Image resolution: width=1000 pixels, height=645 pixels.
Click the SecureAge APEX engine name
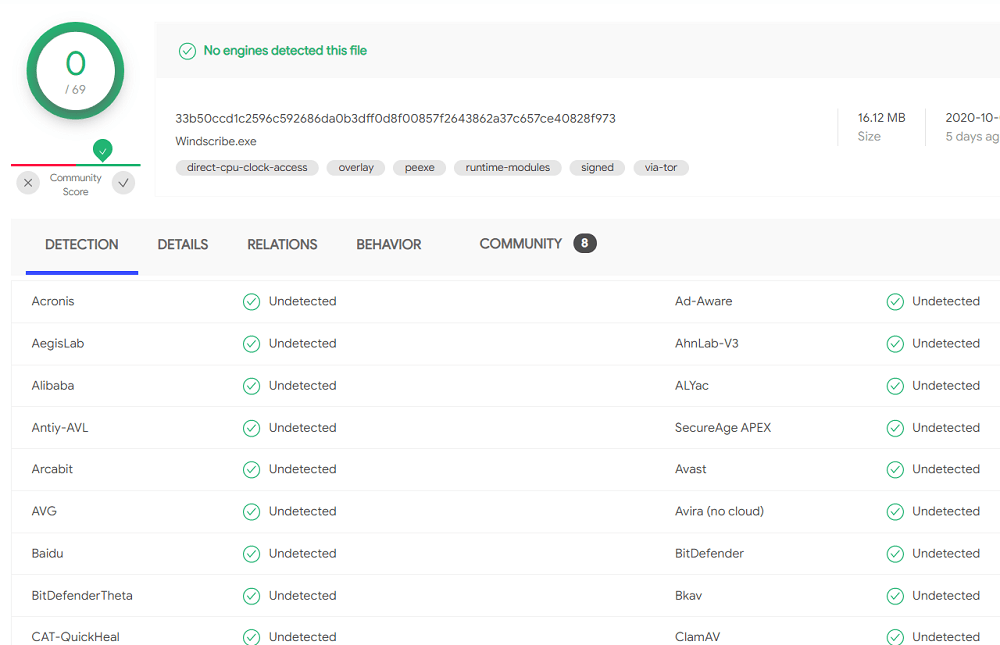[x=723, y=427]
